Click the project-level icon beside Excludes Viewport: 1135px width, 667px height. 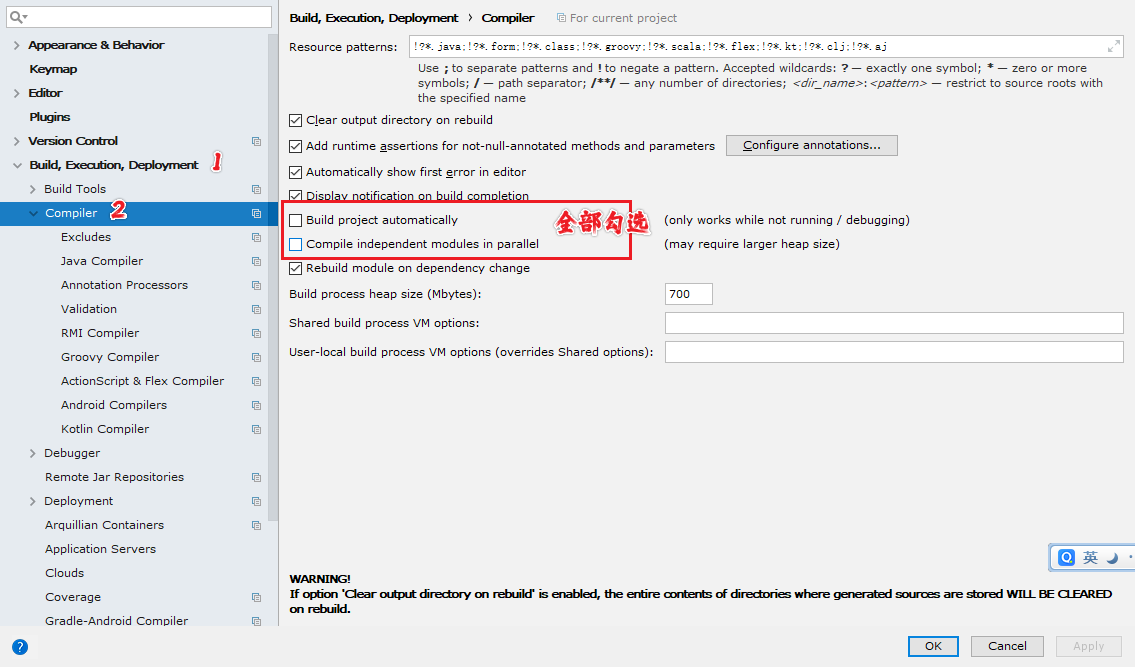pyautogui.click(x=256, y=237)
